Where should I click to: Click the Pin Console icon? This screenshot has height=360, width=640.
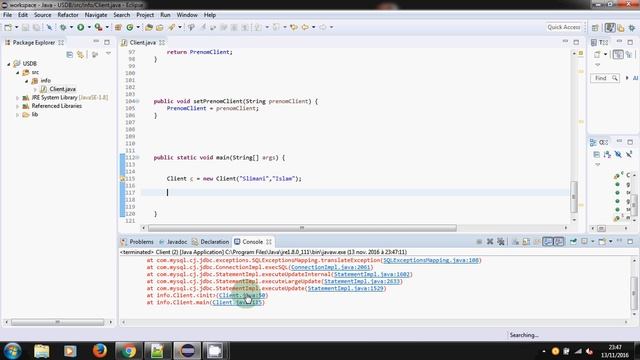[573, 242]
